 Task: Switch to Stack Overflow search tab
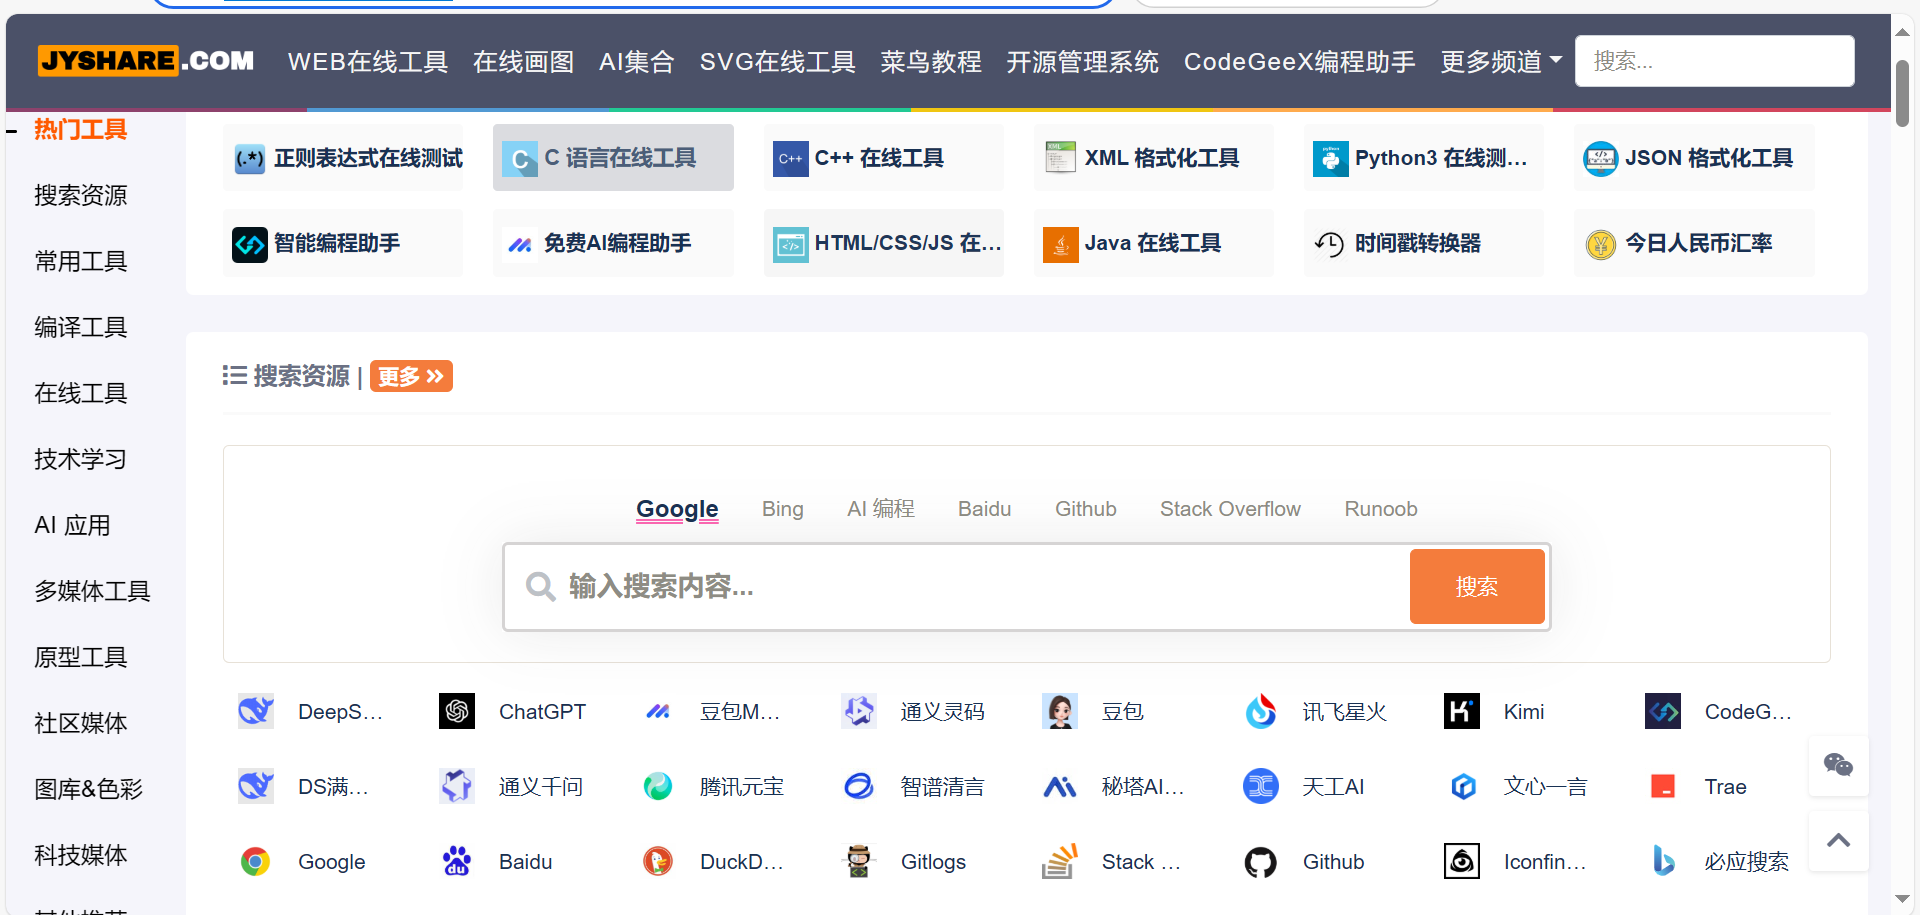tap(1230, 509)
